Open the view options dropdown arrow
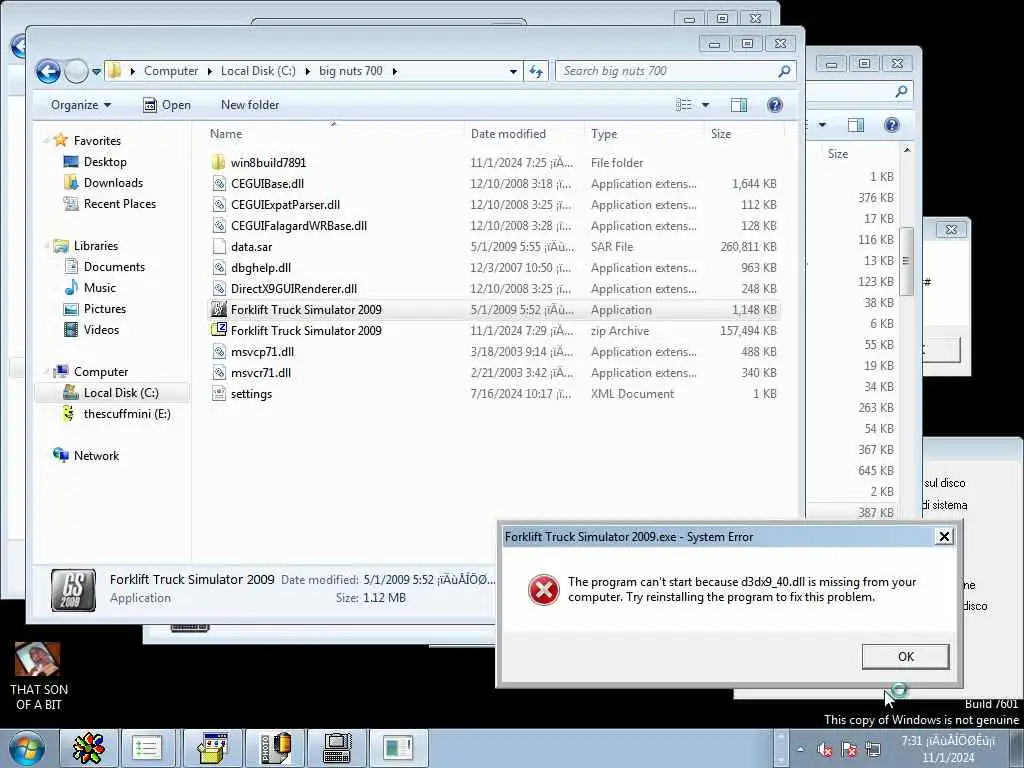Image resolution: width=1024 pixels, height=768 pixels. pos(705,105)
